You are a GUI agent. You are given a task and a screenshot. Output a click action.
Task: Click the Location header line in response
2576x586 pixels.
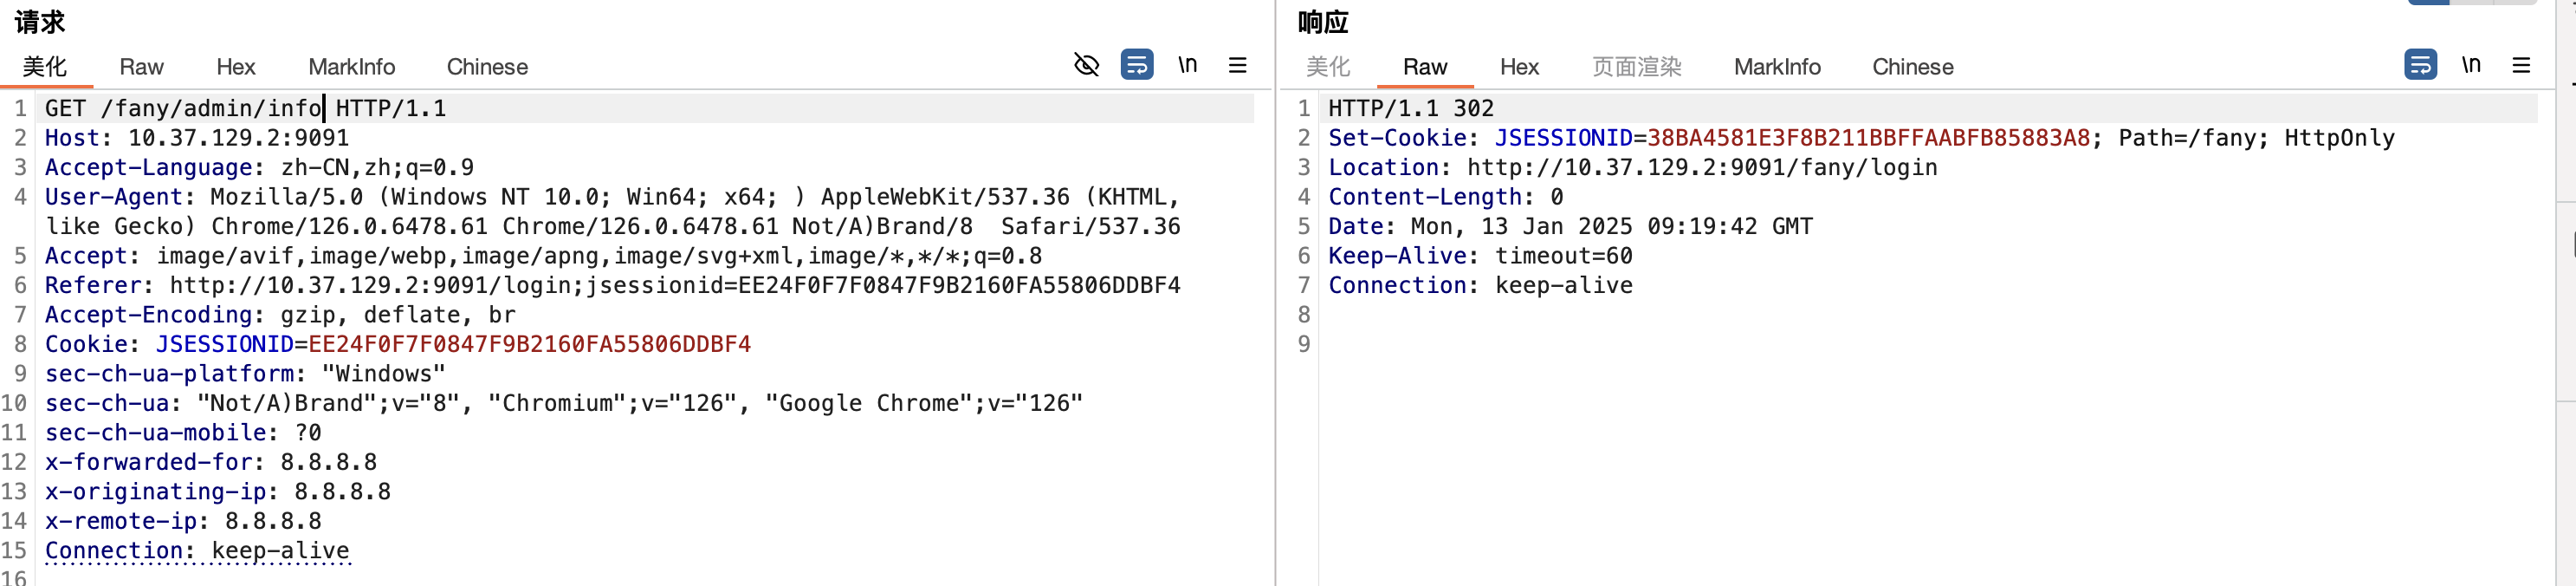tap(1632, 167)
